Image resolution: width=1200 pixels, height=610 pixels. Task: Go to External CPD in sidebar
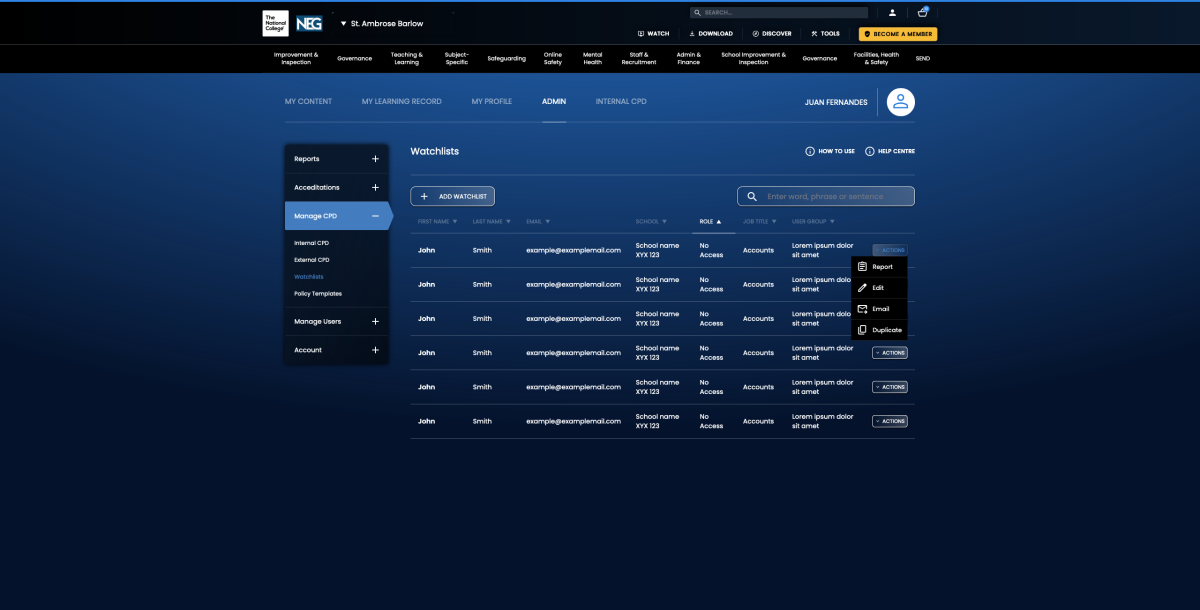click(312, 260)
